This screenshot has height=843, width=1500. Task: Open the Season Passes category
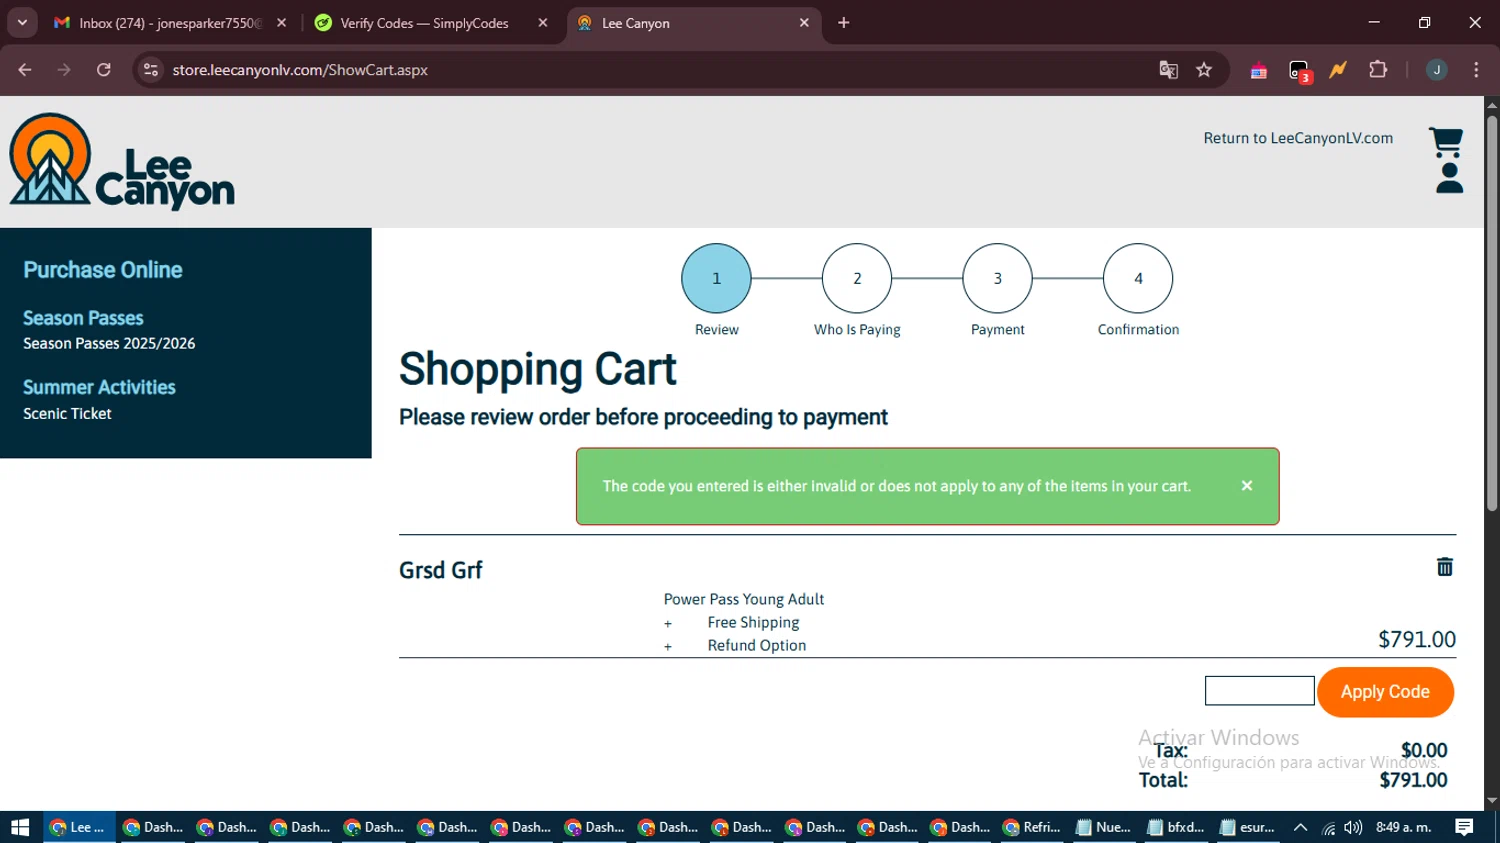coord(83,318)
